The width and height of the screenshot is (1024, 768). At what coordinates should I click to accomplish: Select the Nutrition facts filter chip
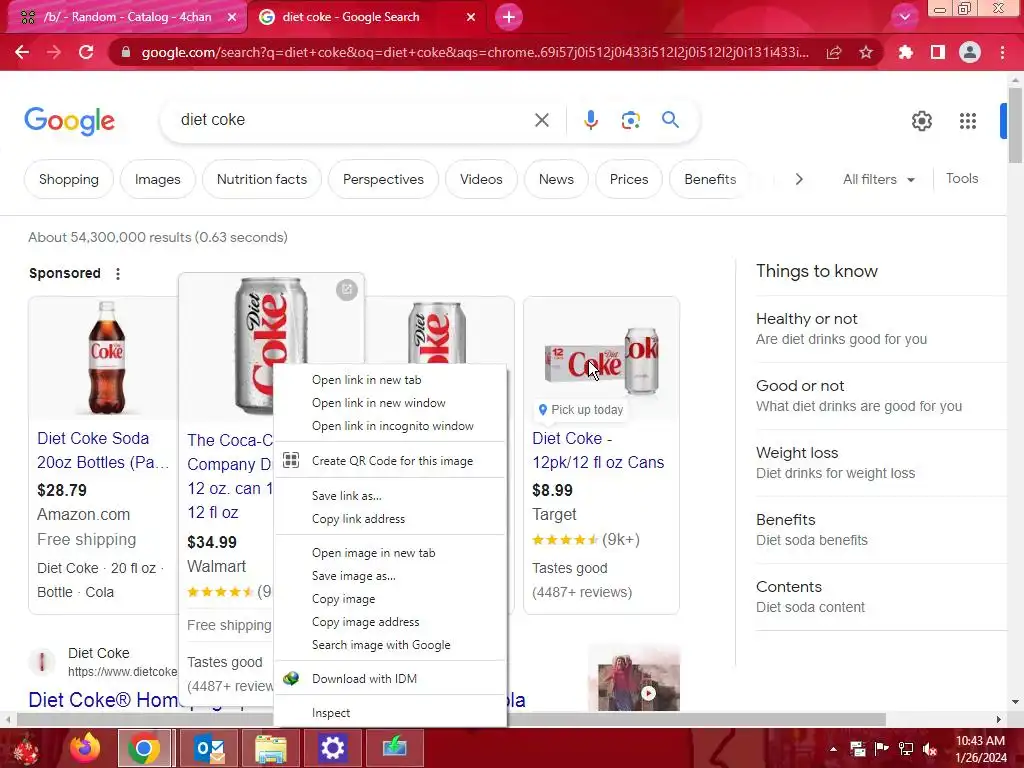261,179
